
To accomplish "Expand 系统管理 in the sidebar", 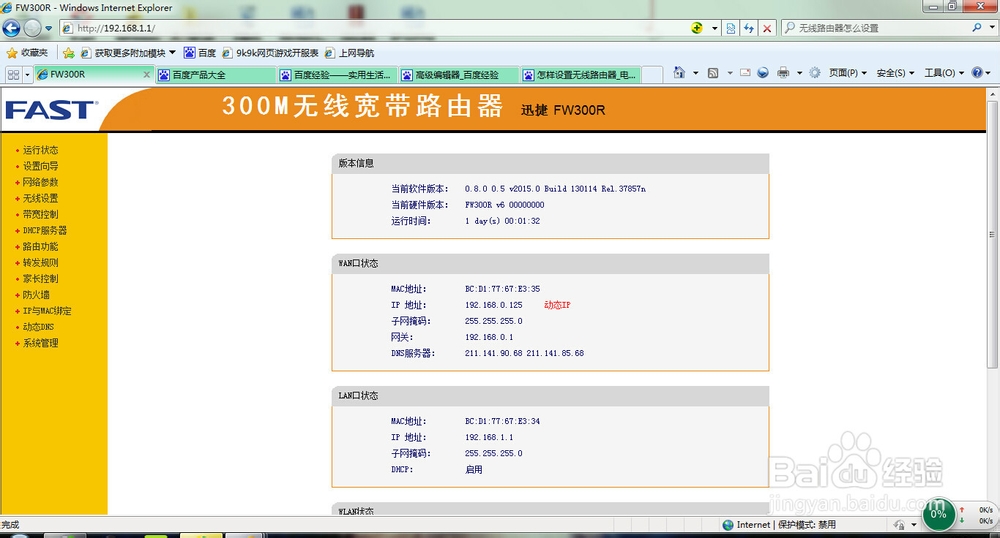I will 40,343.
